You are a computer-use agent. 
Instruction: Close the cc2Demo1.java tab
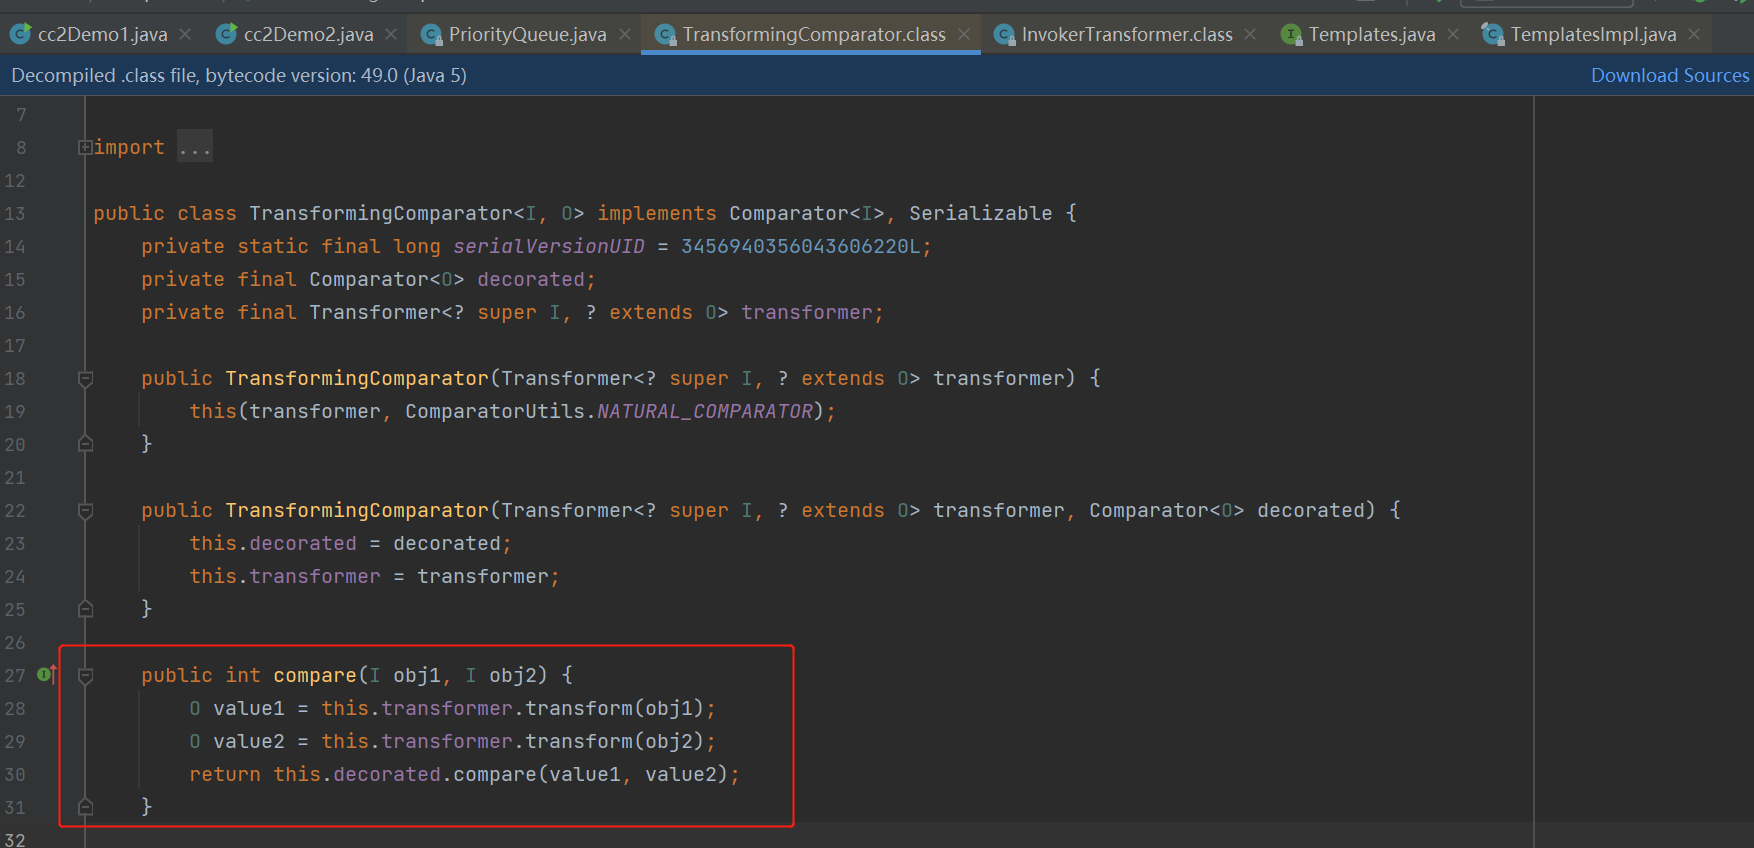coord(185,34)
